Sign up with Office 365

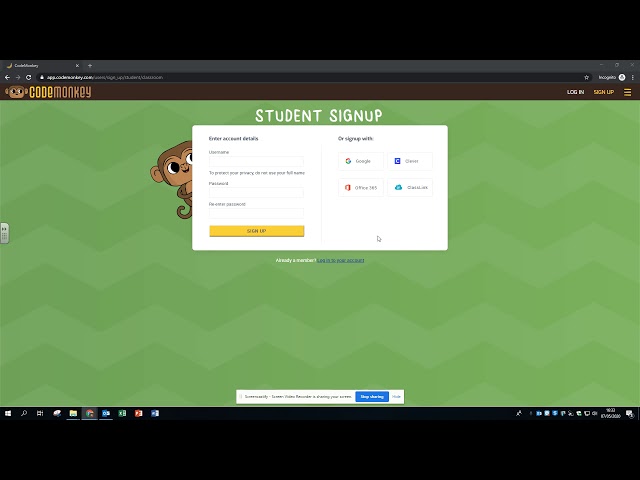click(x=361, y=188)
